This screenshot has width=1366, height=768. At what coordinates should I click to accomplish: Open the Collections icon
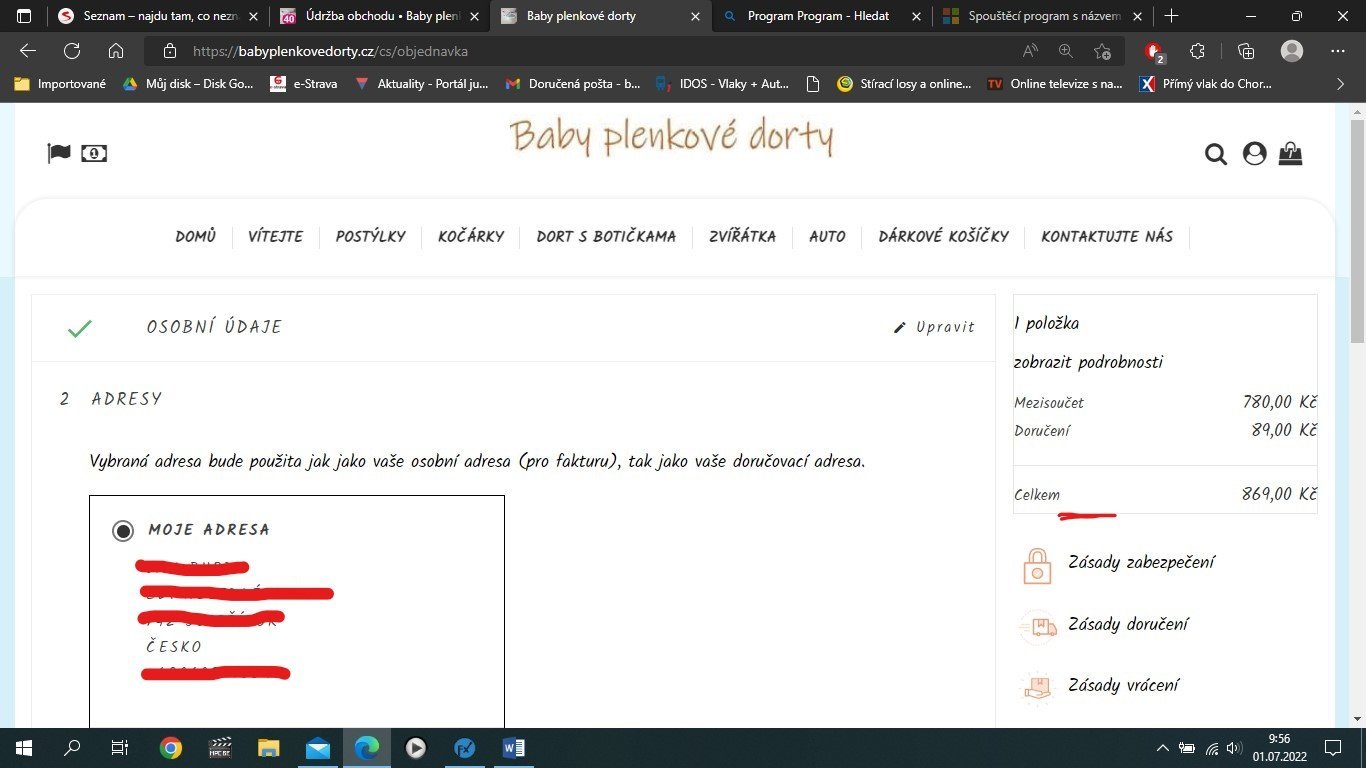[1246, 51]
